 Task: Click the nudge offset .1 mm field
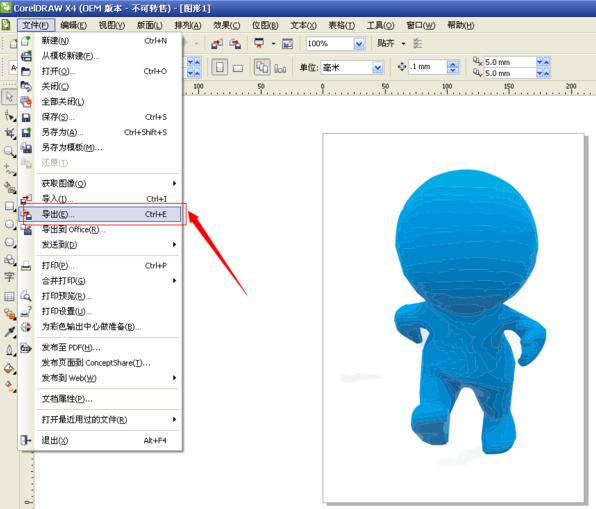(427, 67)
